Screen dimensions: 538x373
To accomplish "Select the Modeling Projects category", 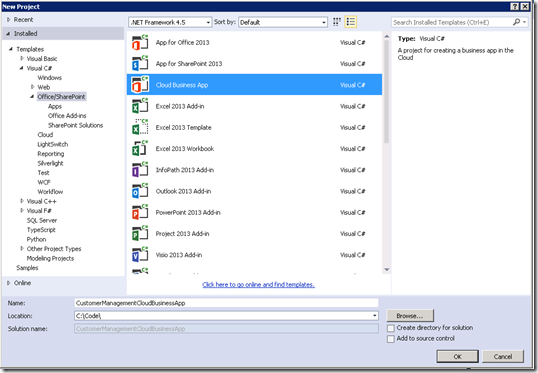I will (x=50, y=258).
